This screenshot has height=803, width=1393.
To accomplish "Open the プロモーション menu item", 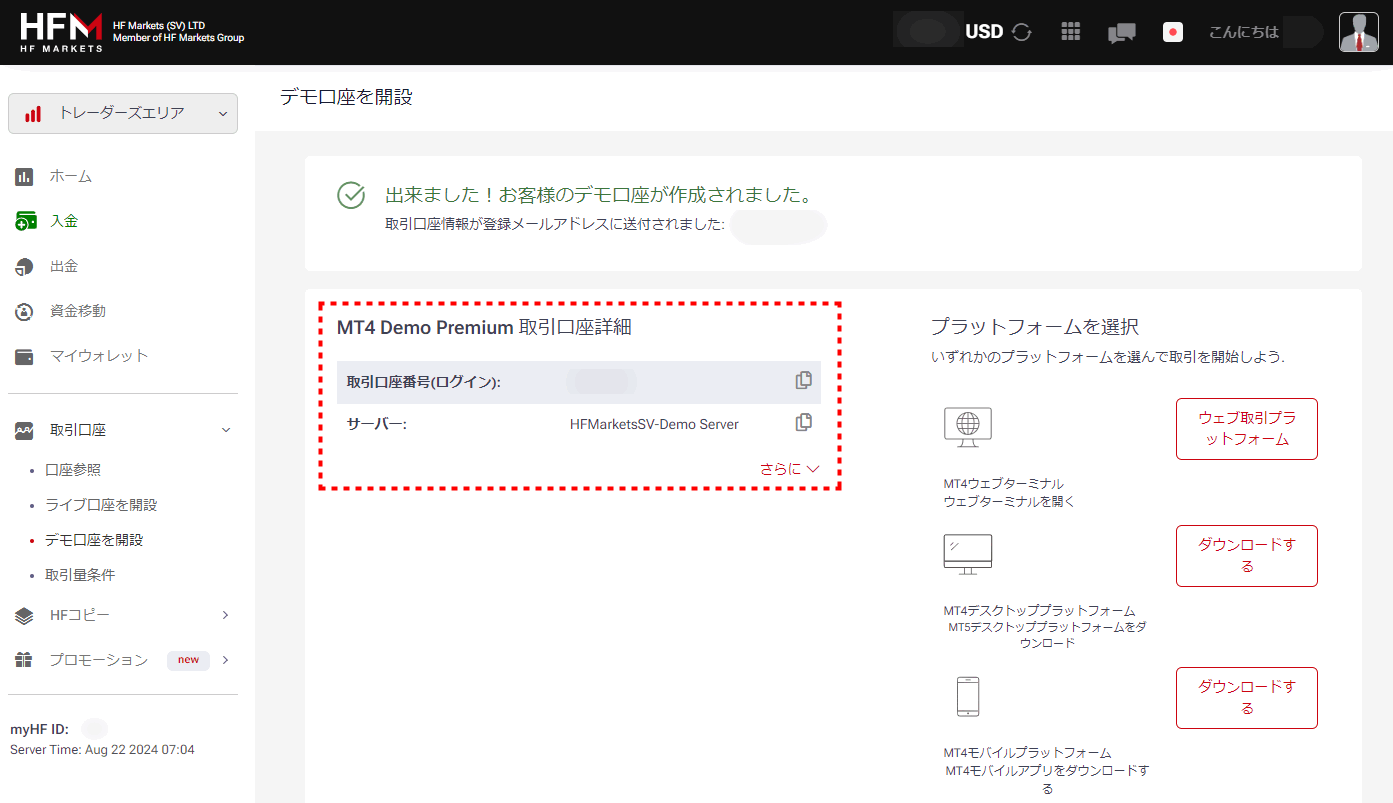I will 99,660.
